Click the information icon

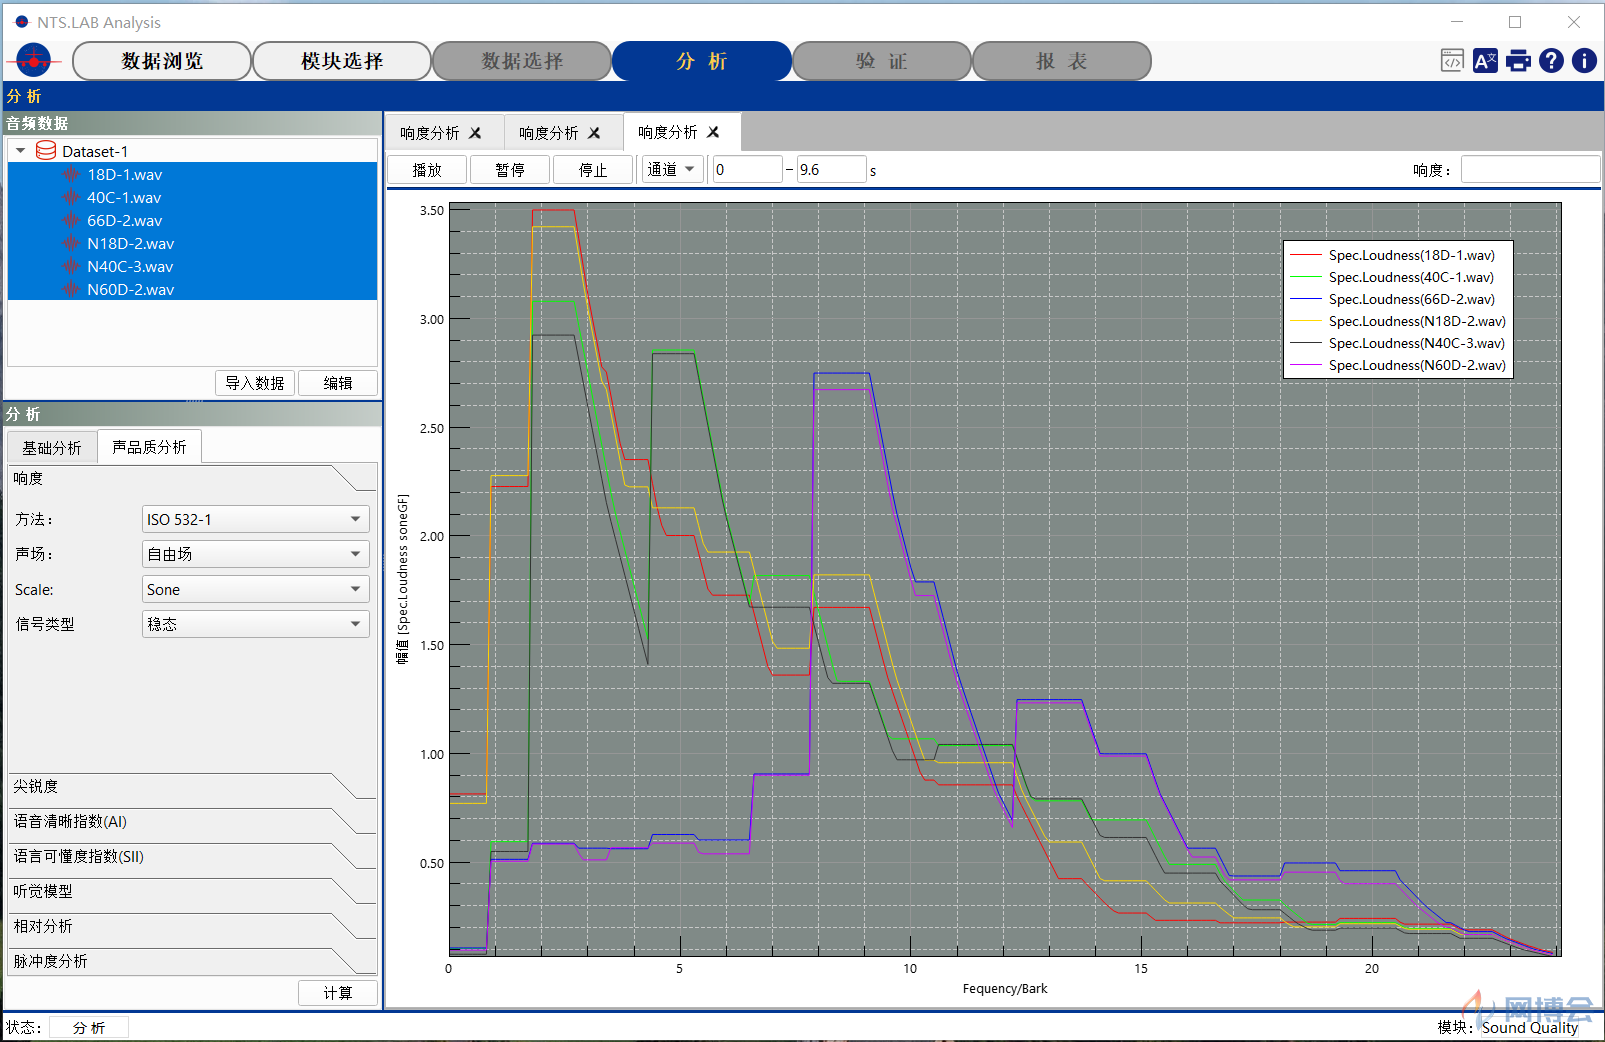[1584, 61]
